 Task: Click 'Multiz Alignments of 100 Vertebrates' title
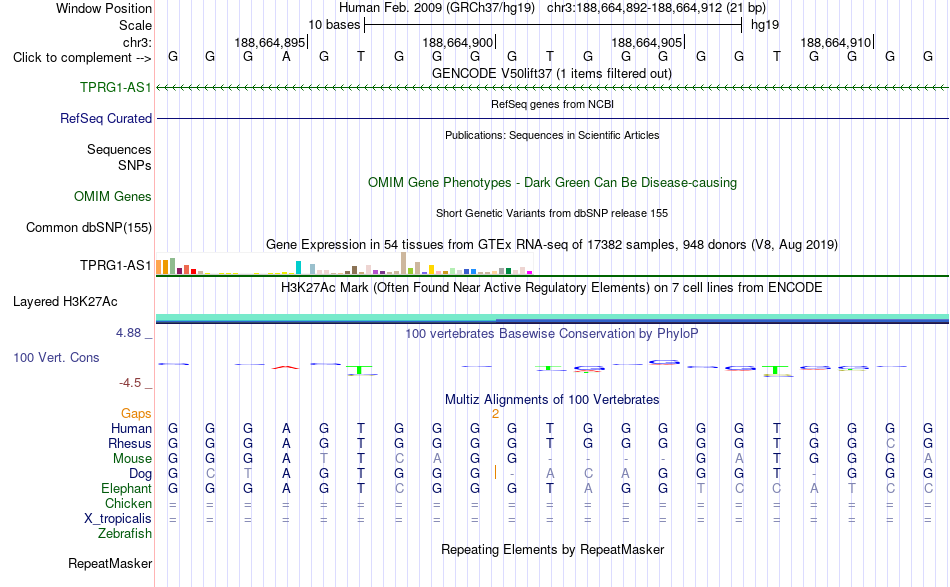(552, 399)
